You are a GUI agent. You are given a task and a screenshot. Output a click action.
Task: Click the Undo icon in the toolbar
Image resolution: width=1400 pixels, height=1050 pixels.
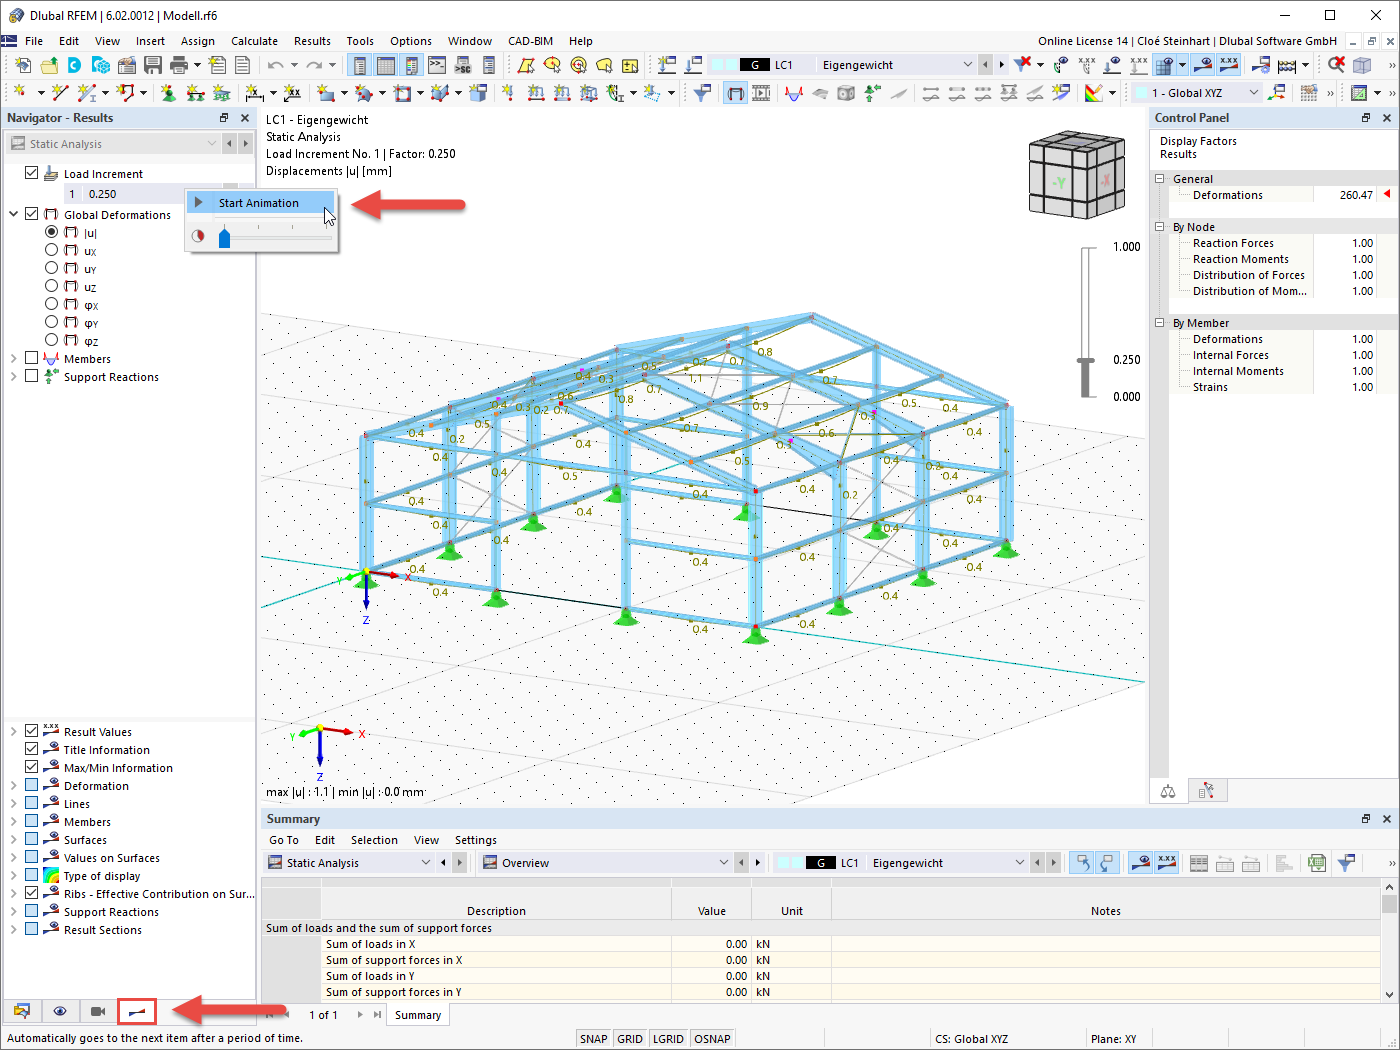pos(273,63)
